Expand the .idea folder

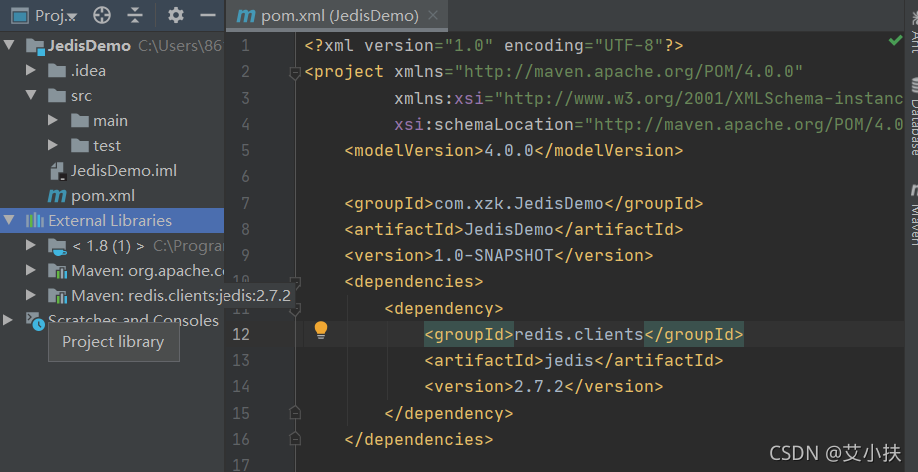click(31, 70)
